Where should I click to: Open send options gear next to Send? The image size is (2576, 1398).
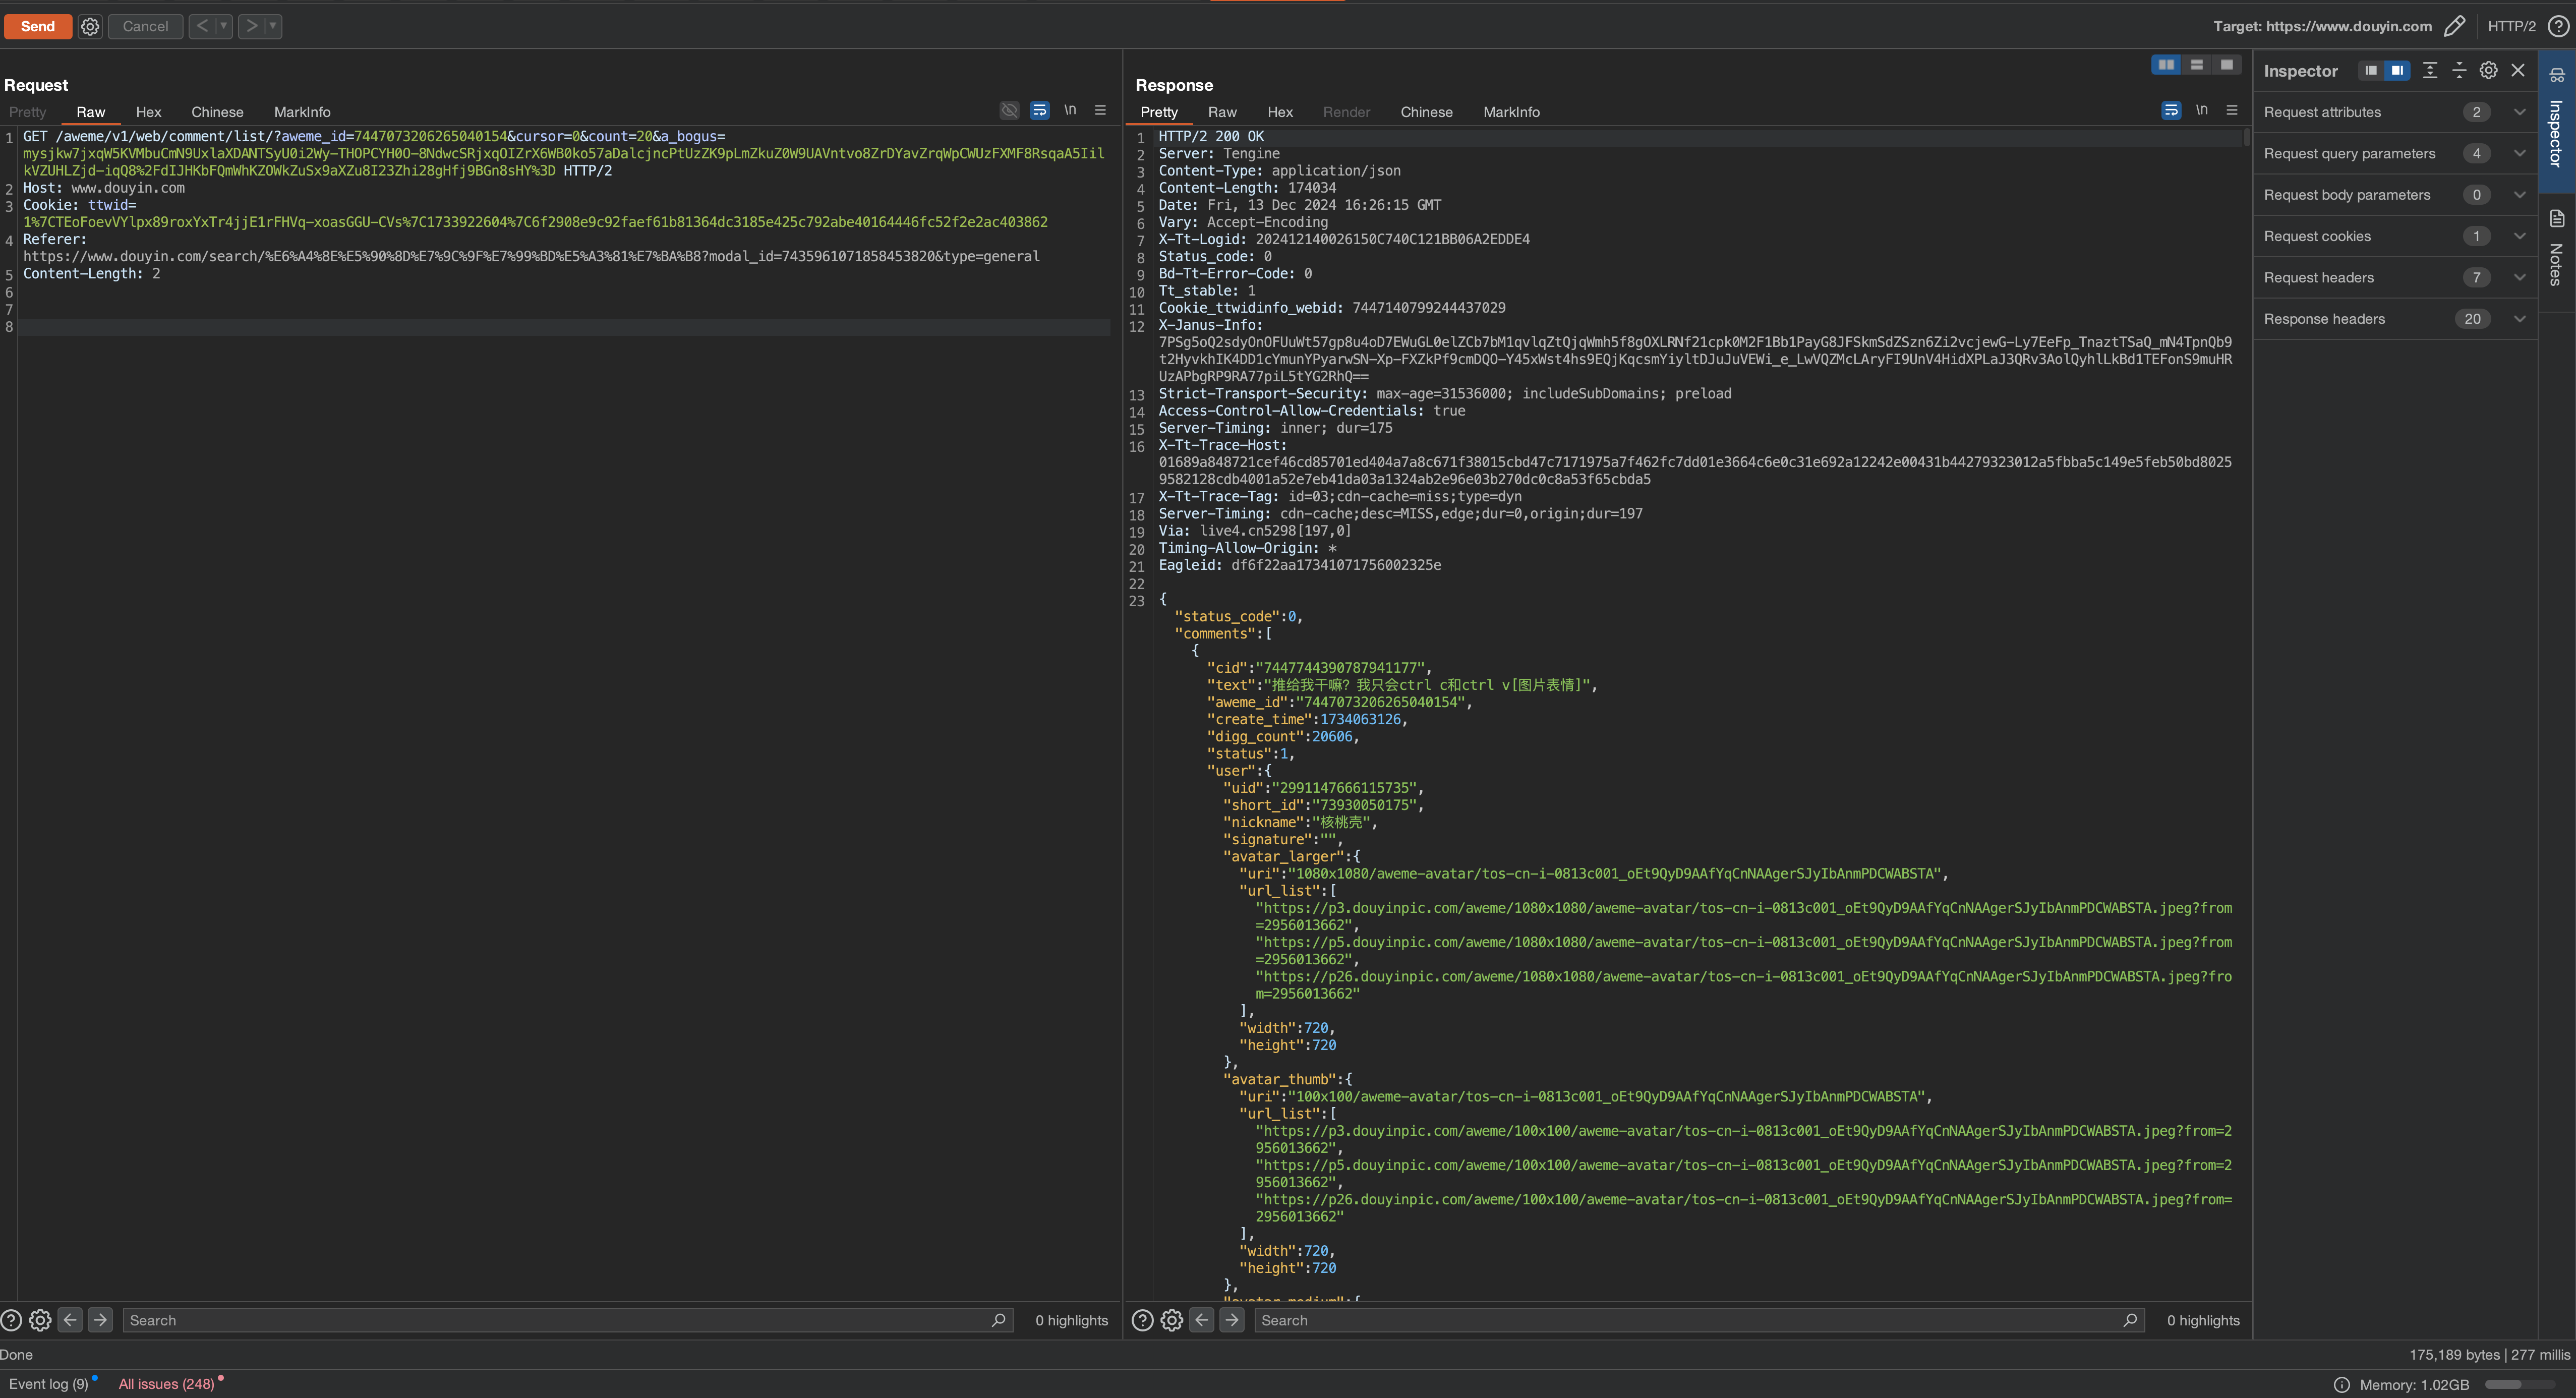(x=90, y=27)
